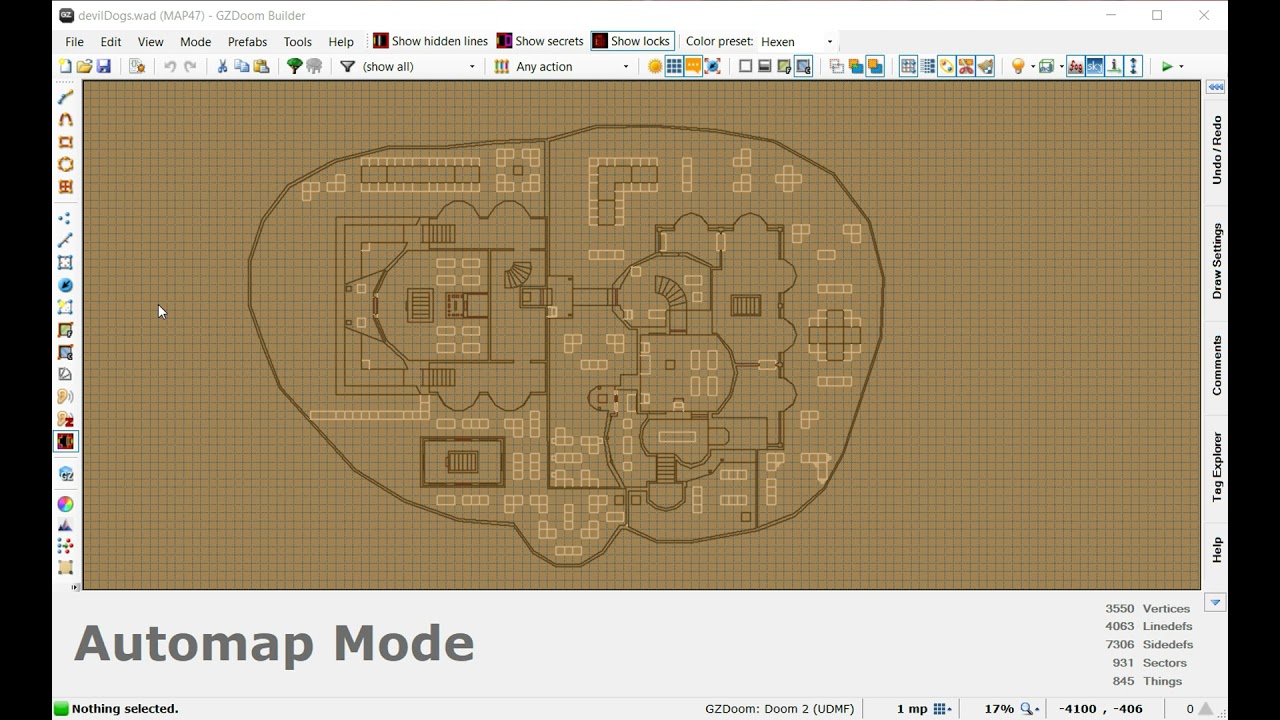
Task: Toggle the fog rendering button
Action: click(1075, 66)
